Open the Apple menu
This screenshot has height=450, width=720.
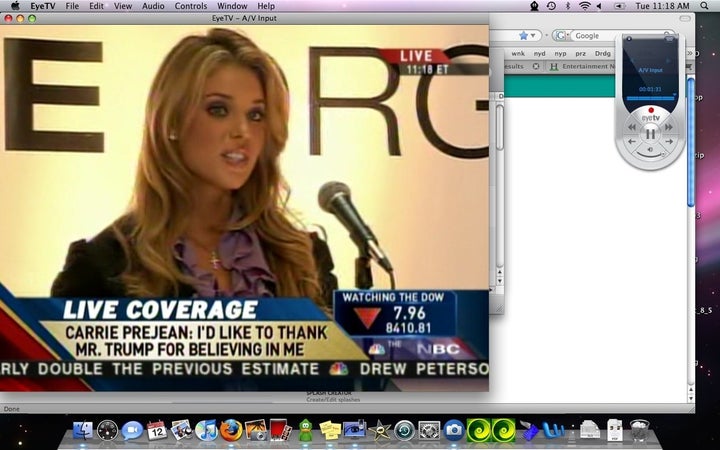click(x=15, y=6)
